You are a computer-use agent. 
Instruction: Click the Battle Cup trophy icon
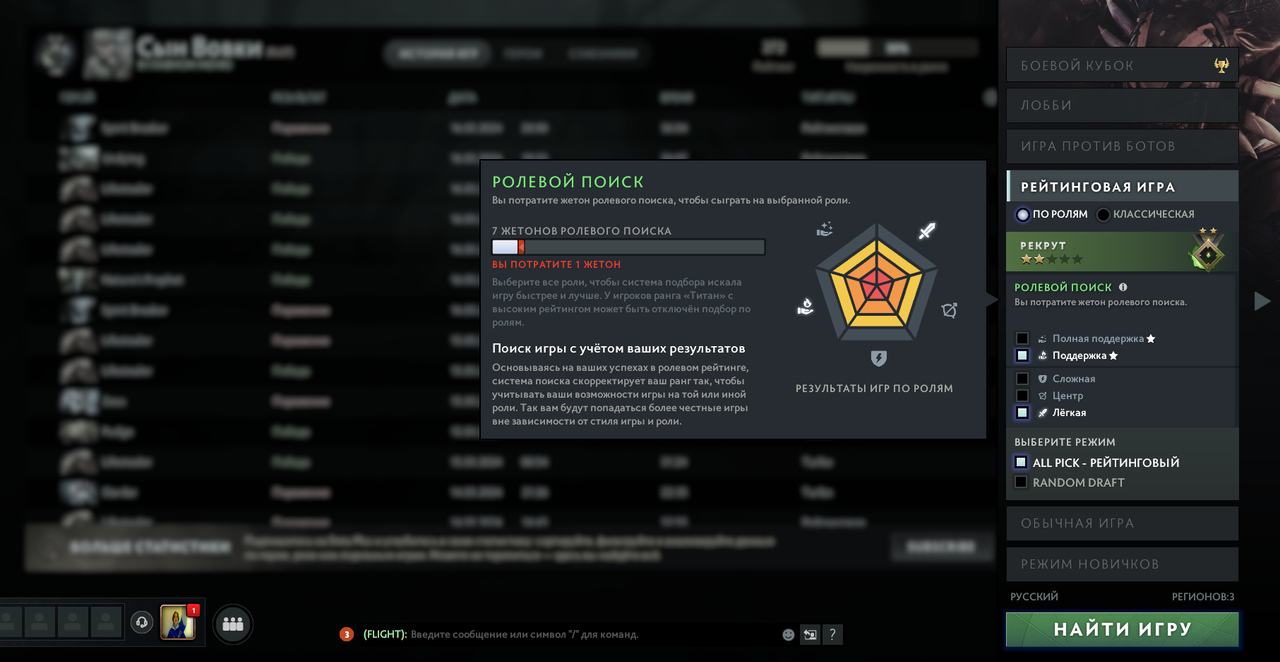(1222, 65)
